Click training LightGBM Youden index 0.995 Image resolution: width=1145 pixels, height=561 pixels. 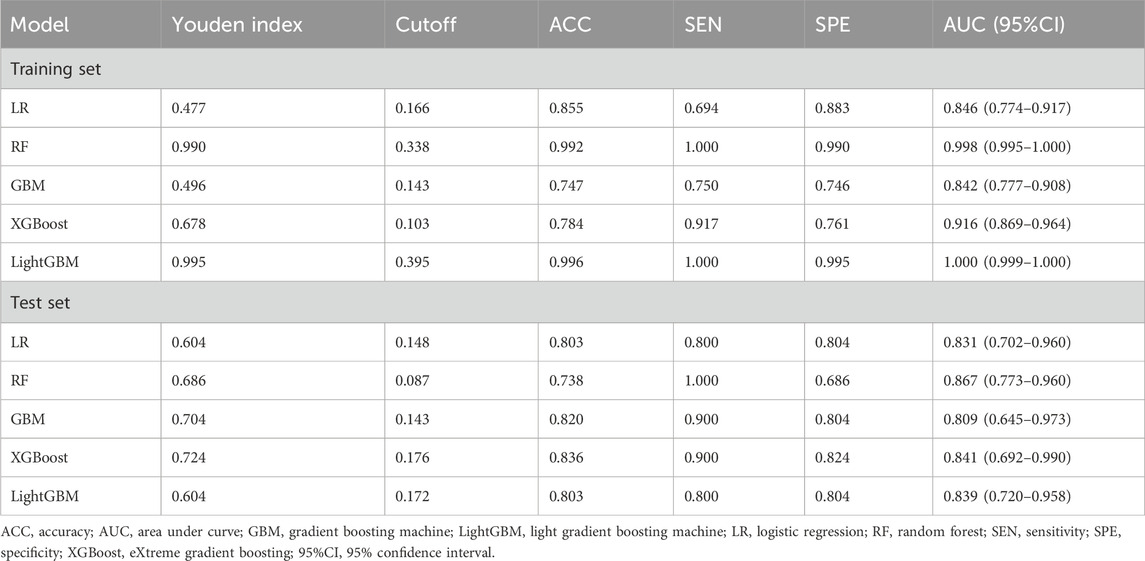188,262
